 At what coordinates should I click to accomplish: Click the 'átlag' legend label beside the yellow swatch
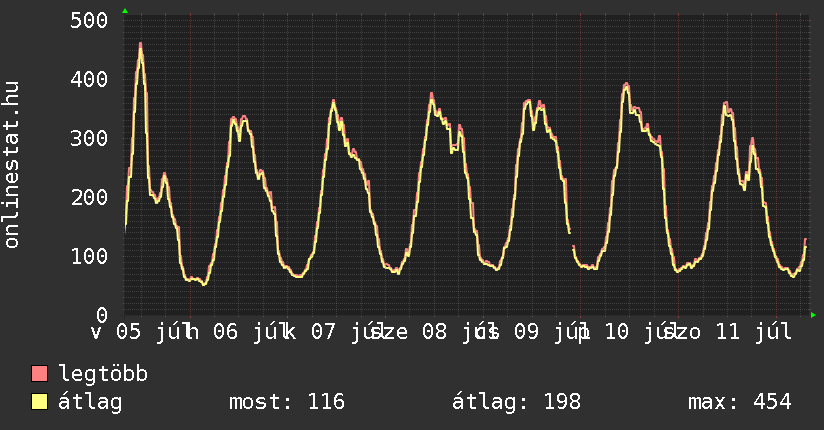click(x=90, y=402)
